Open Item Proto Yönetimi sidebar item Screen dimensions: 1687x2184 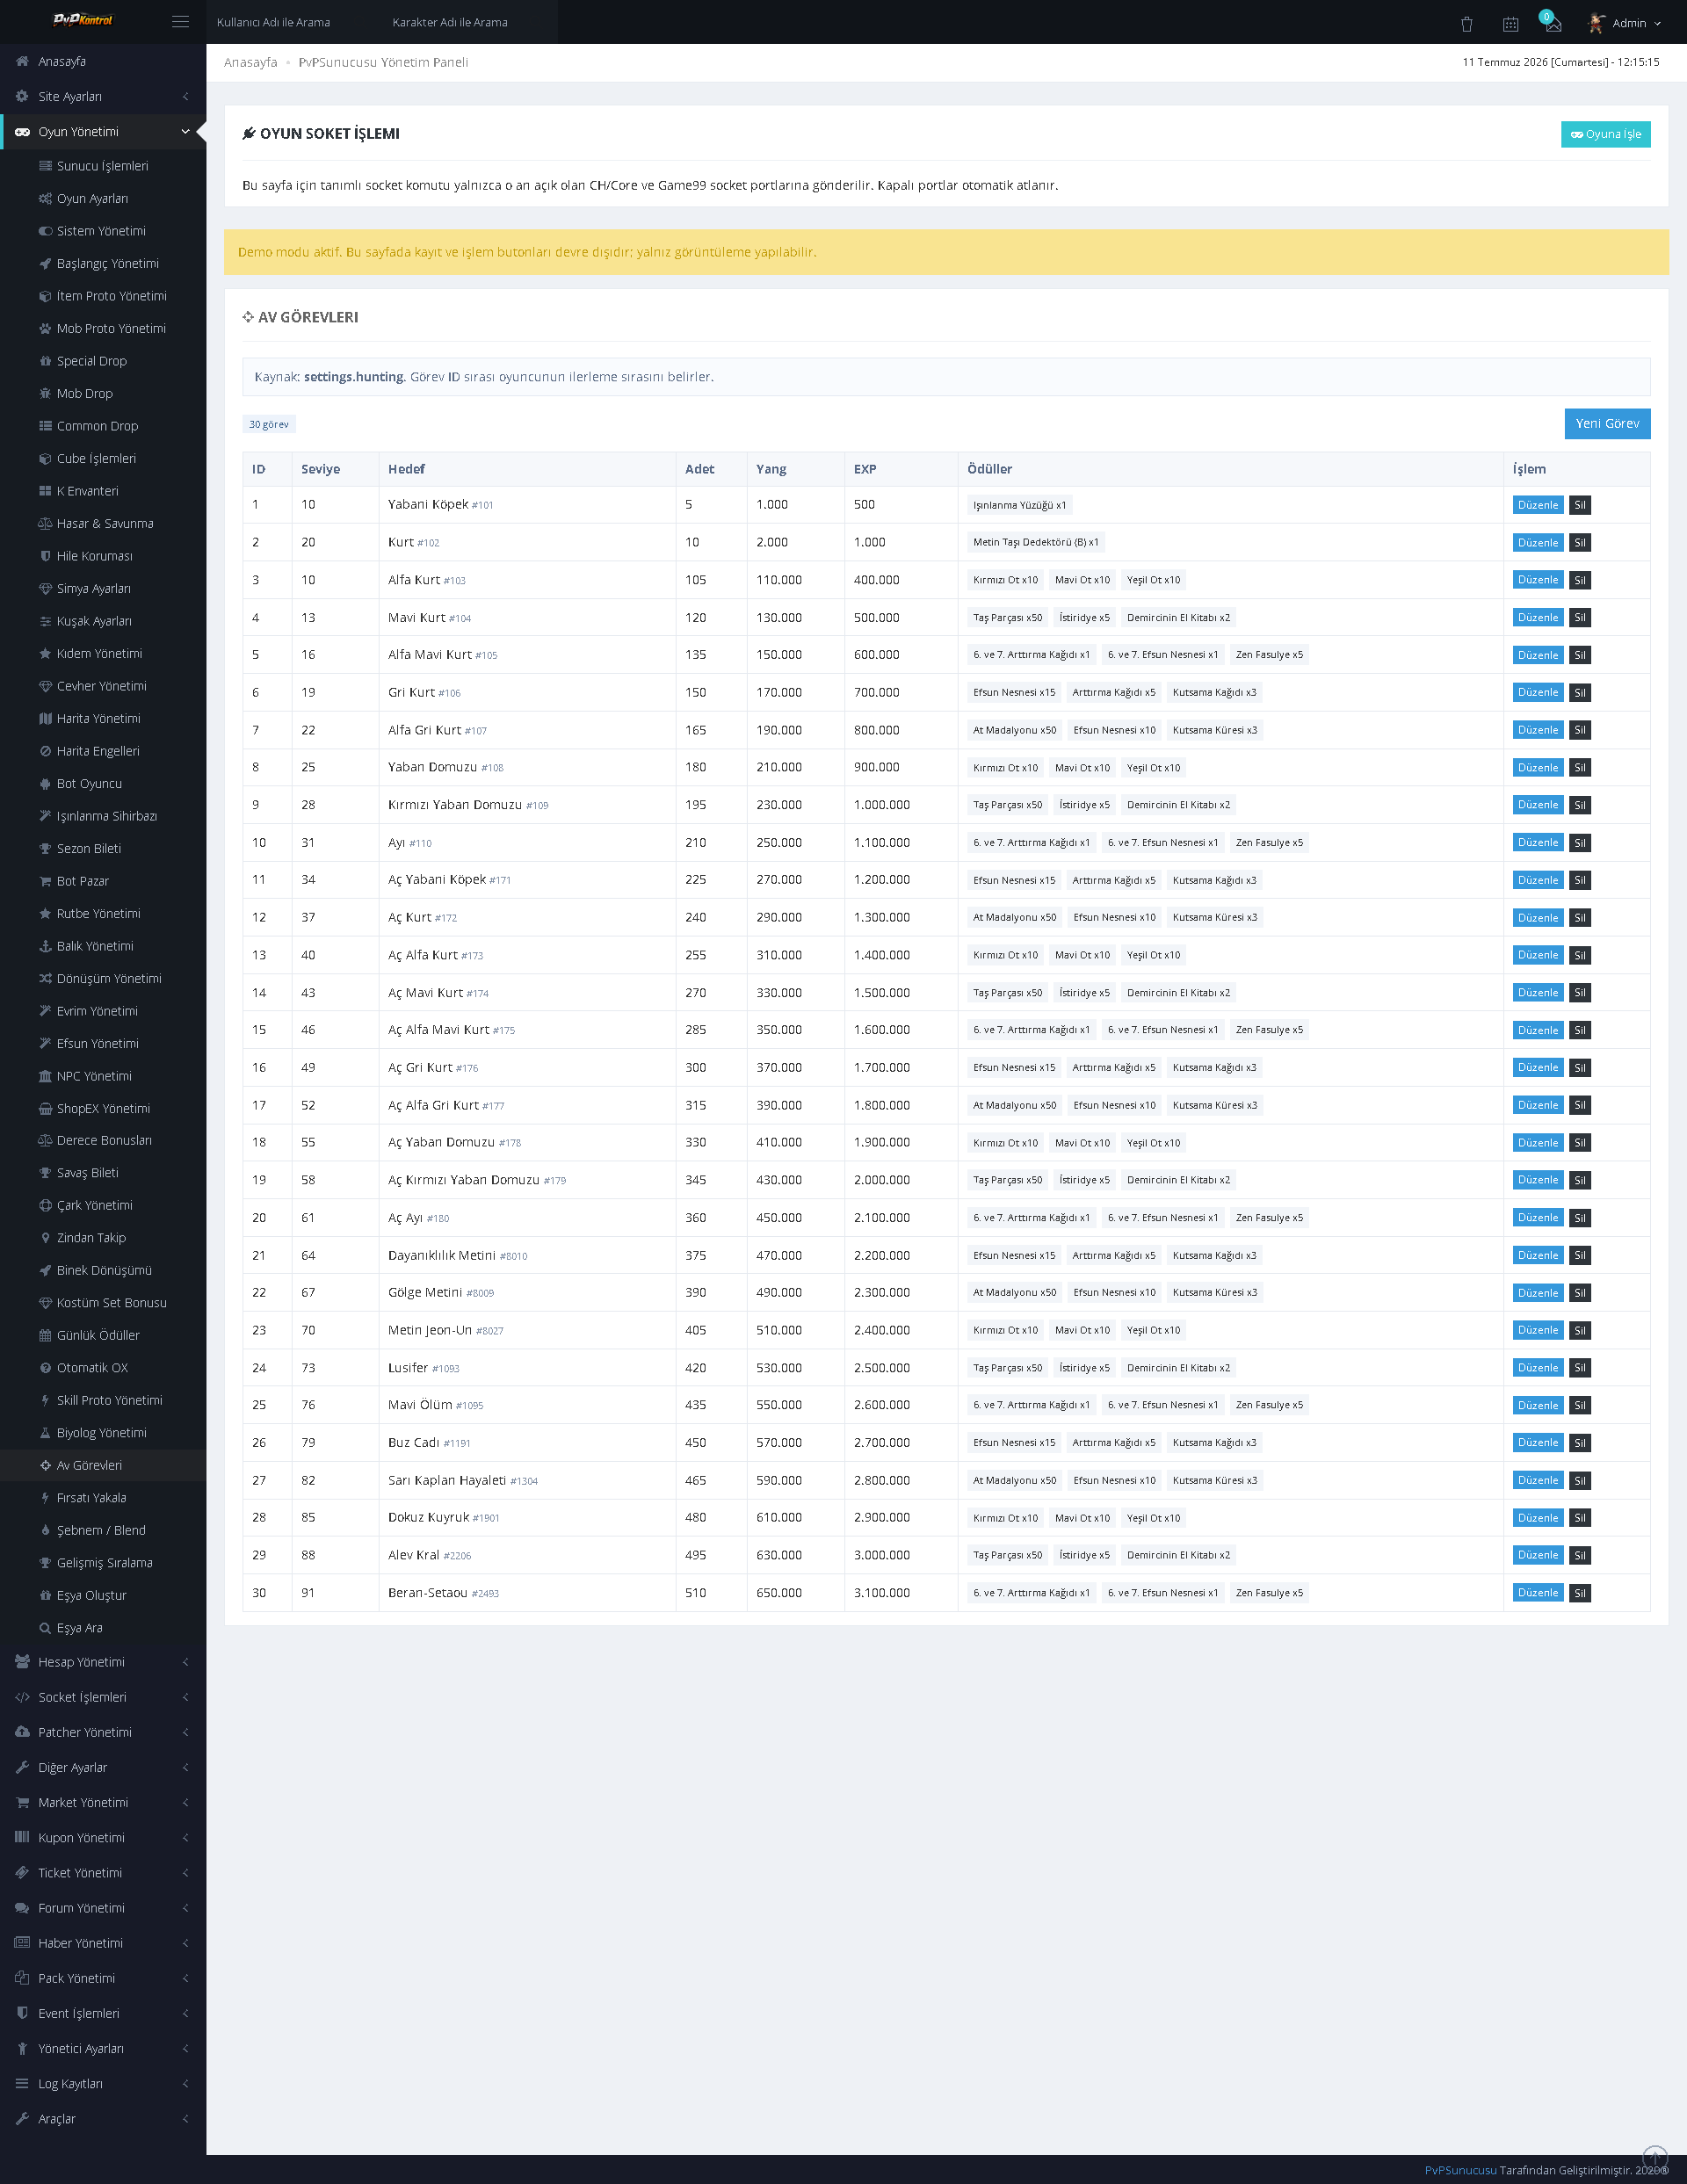(103, 296)
